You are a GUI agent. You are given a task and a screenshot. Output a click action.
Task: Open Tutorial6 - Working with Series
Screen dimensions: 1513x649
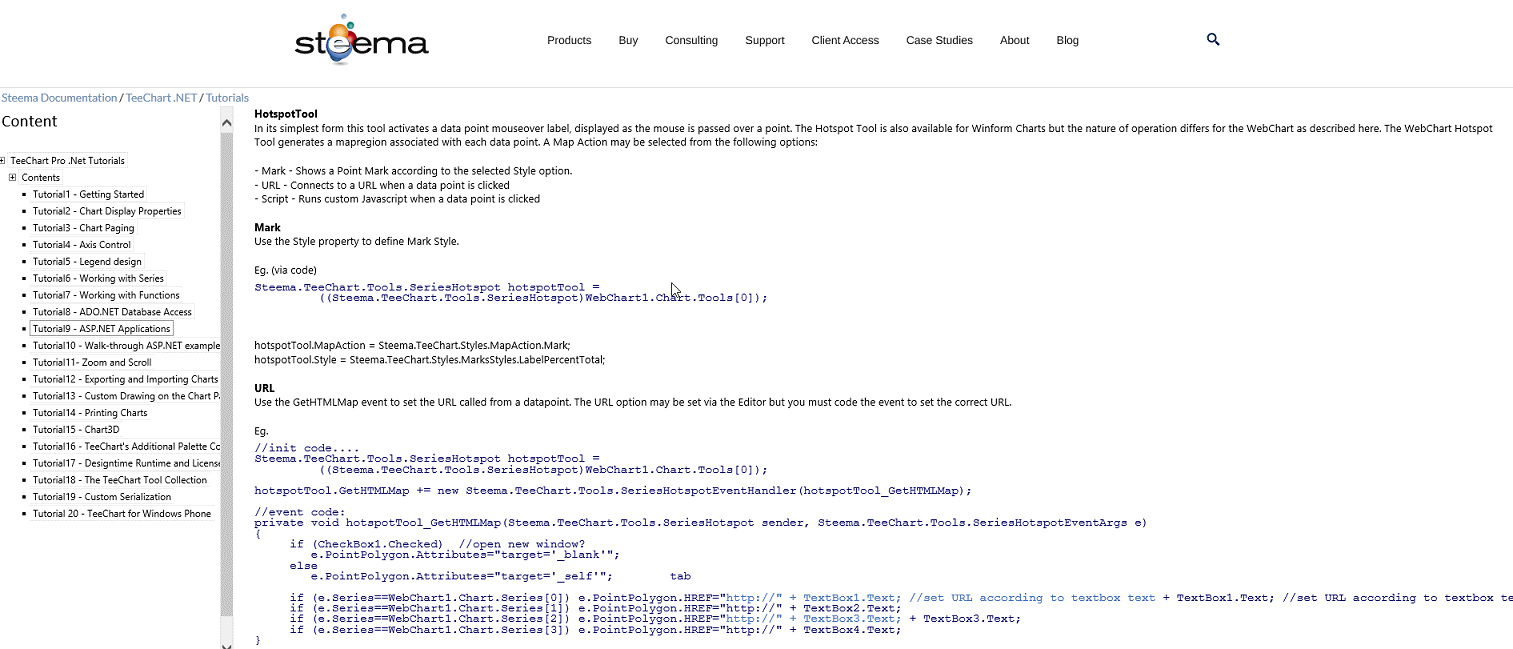(x=98, y=278)
